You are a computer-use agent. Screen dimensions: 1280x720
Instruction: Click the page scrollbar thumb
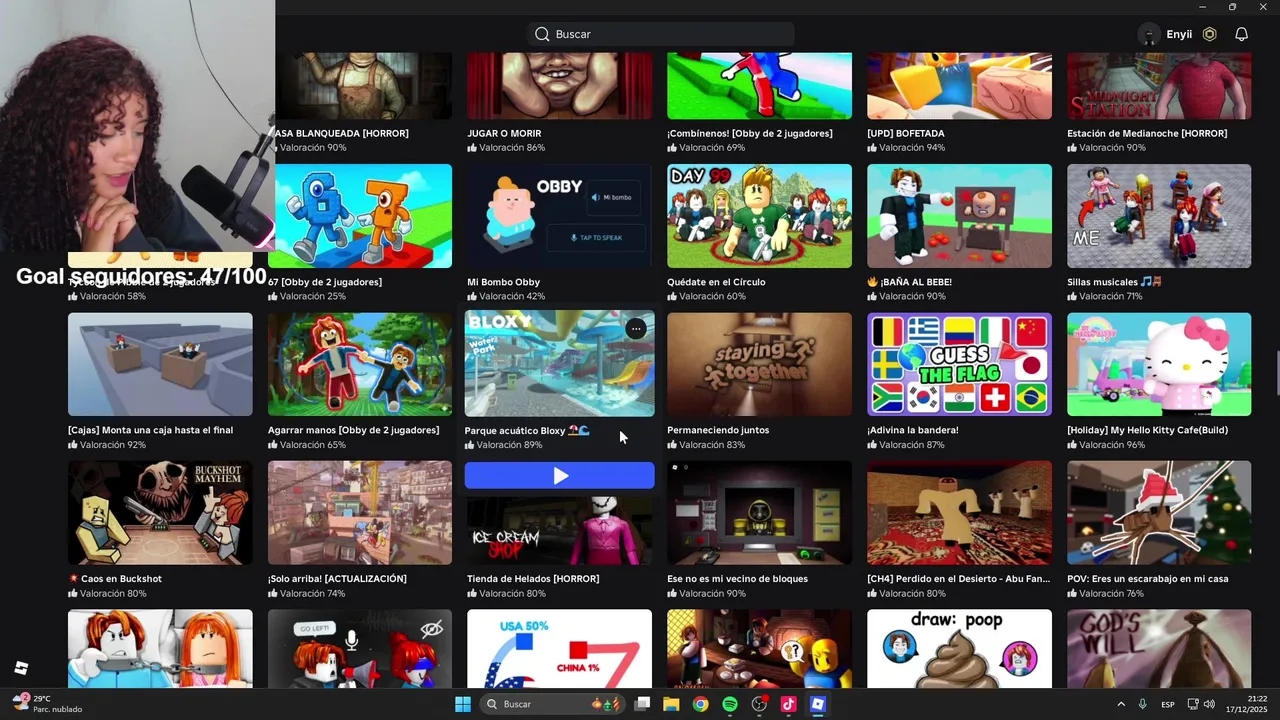click(x=1276, y=374)
